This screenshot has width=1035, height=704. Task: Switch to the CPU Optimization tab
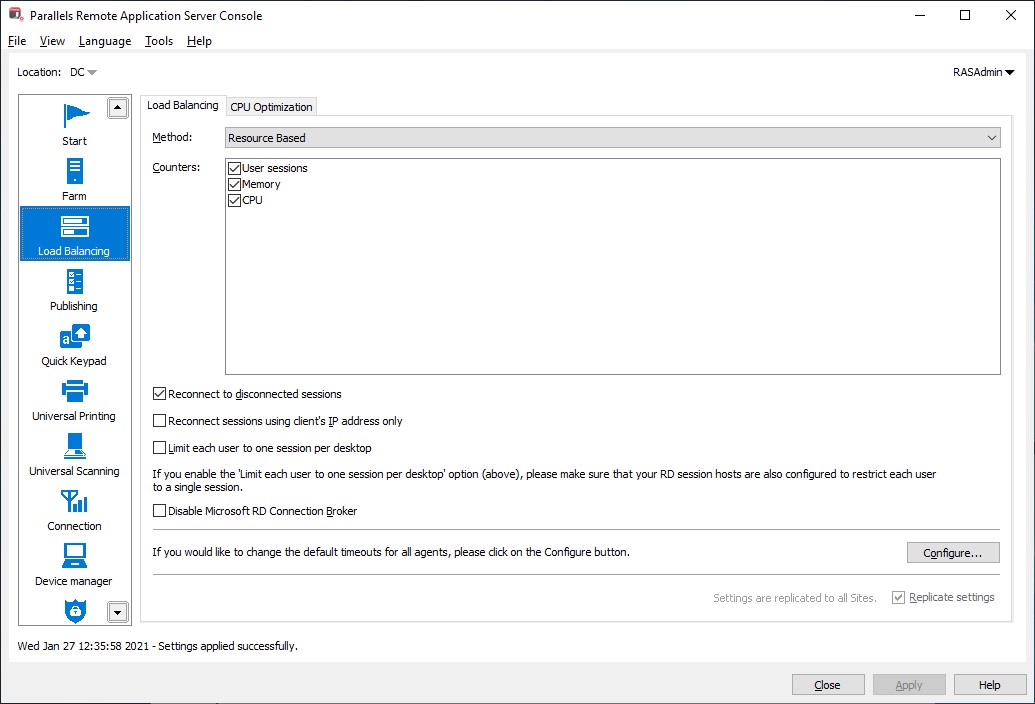click(x=271, y=107)
